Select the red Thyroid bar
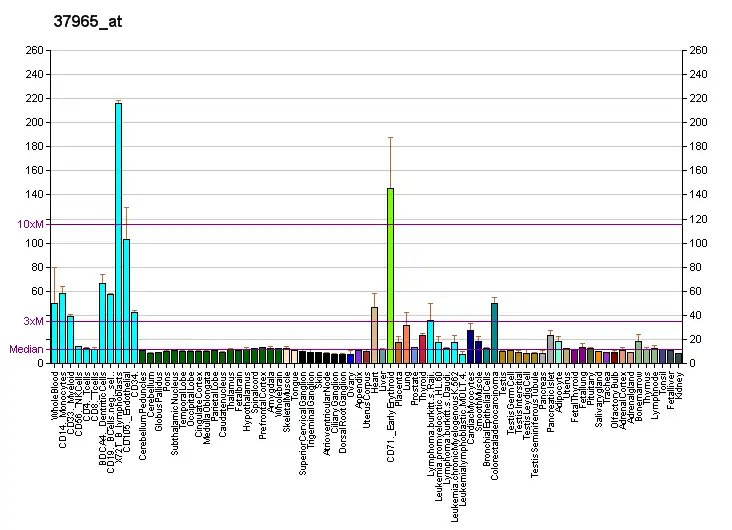 (422, 348)
